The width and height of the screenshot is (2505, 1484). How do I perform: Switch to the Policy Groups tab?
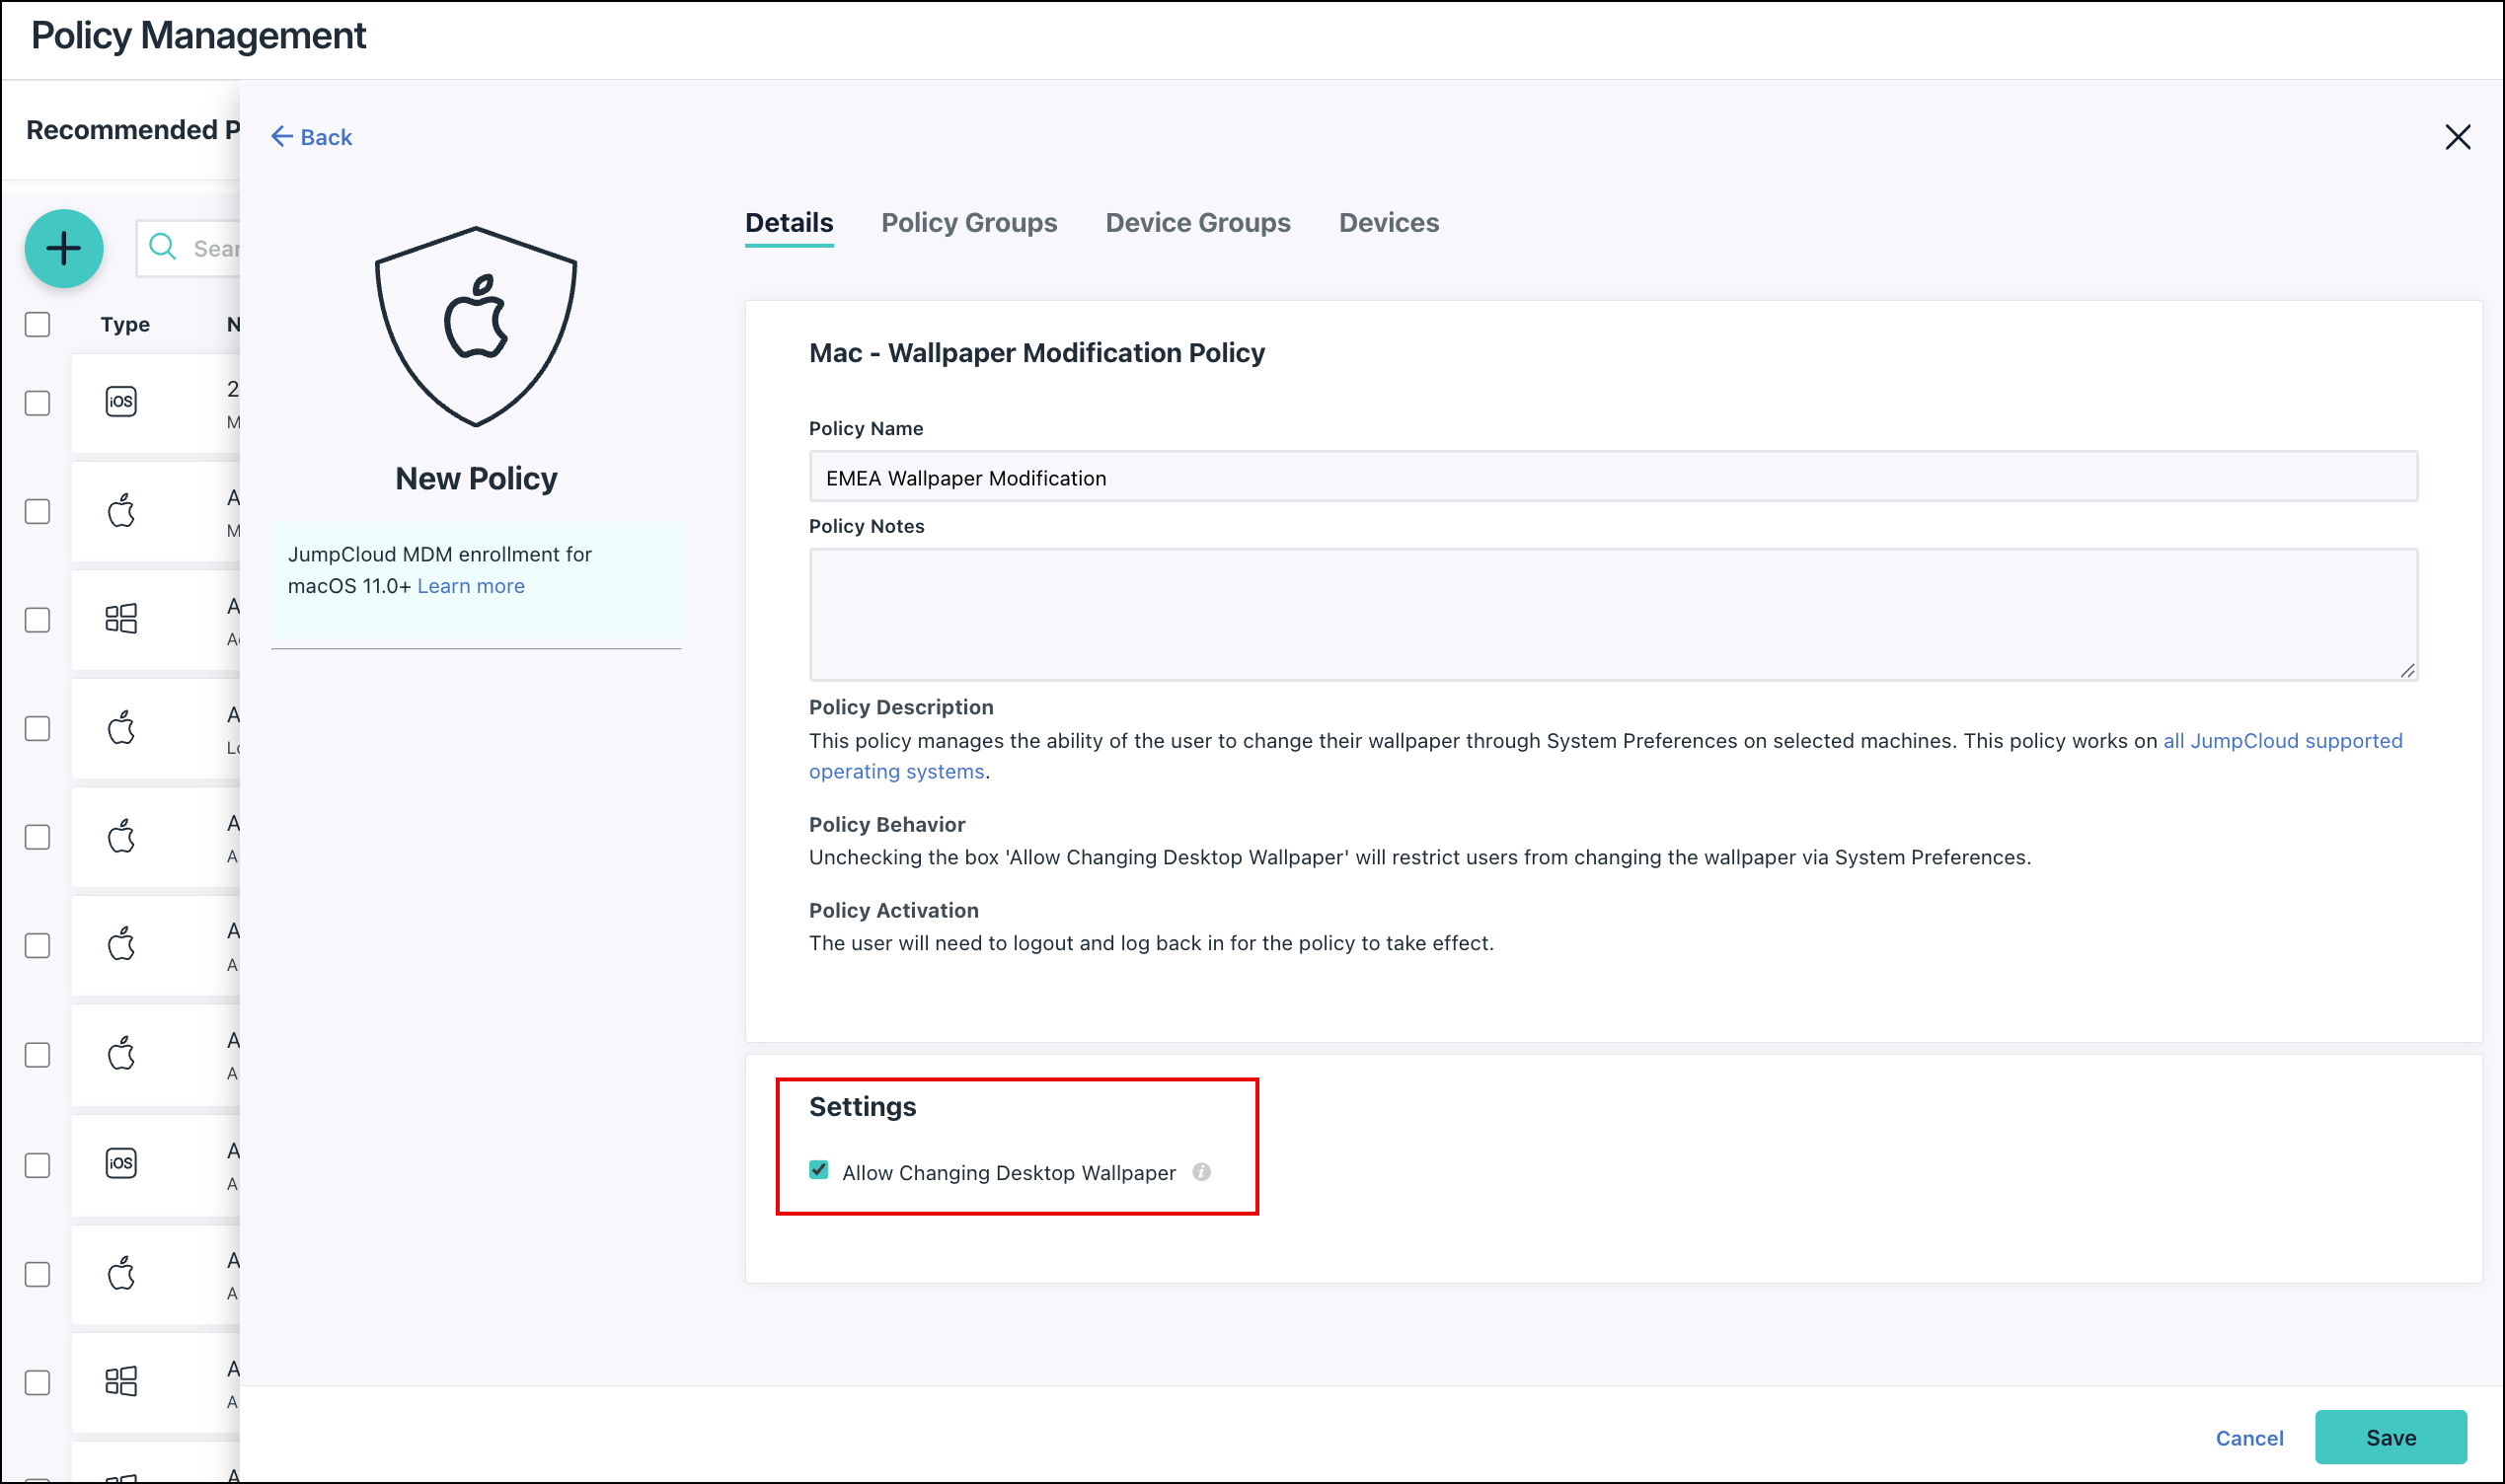968,223
